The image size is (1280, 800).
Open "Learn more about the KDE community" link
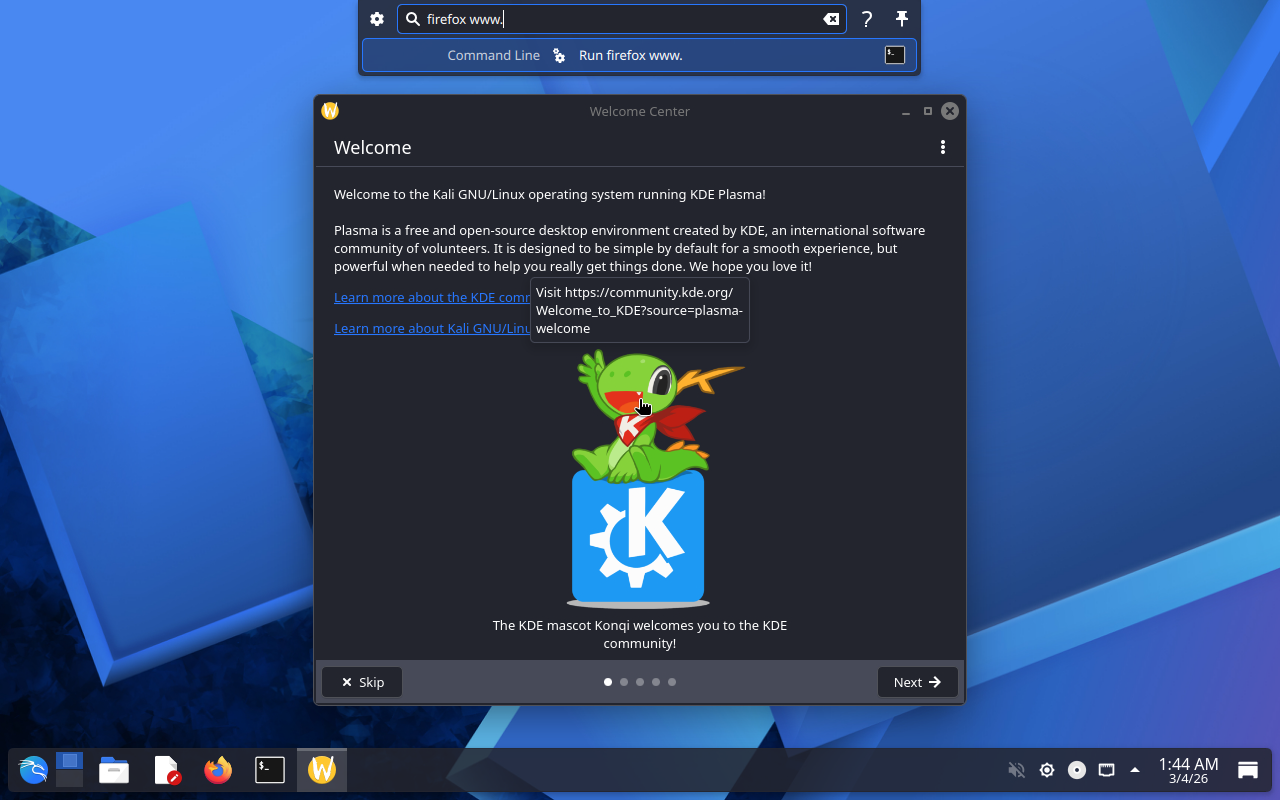click(432, 297)
